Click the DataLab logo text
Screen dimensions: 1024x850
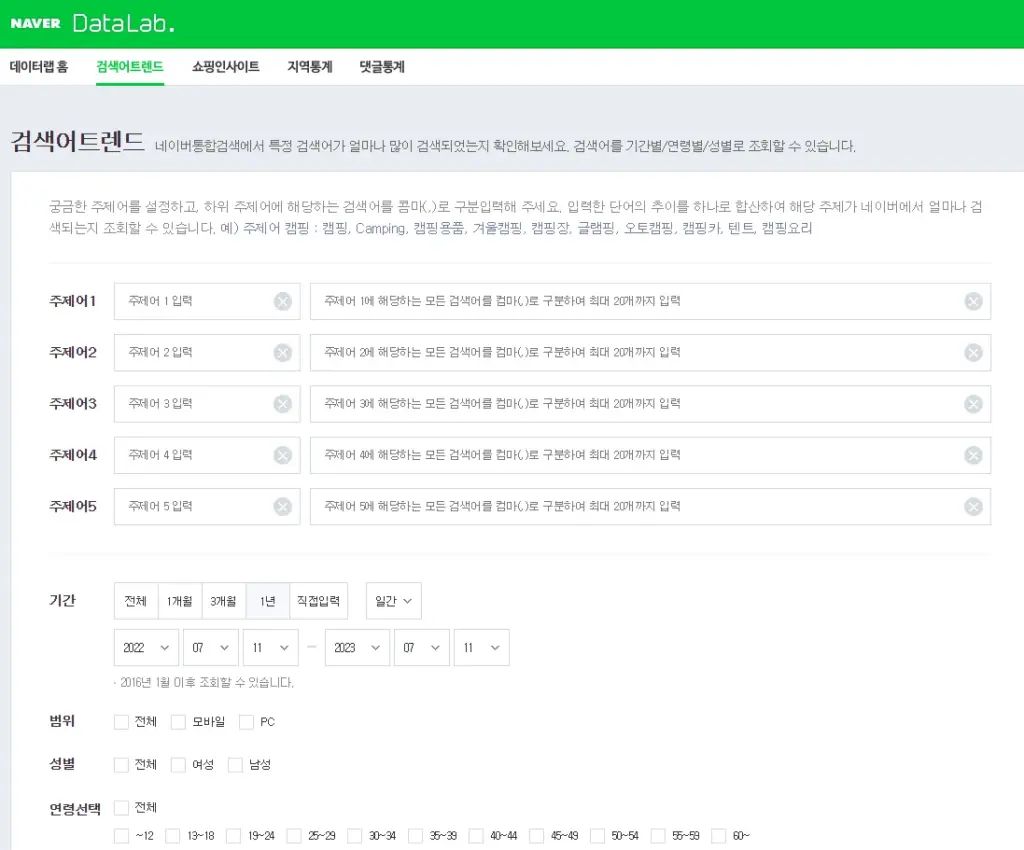[x=123, y=24]
